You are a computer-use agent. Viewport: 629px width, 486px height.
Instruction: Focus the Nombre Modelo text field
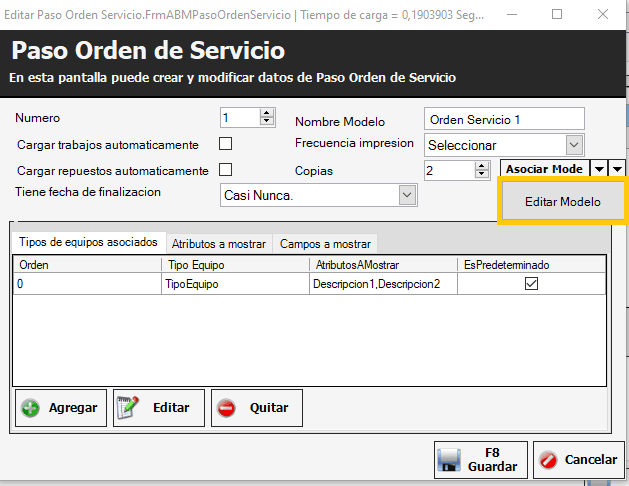coord(503,119)
